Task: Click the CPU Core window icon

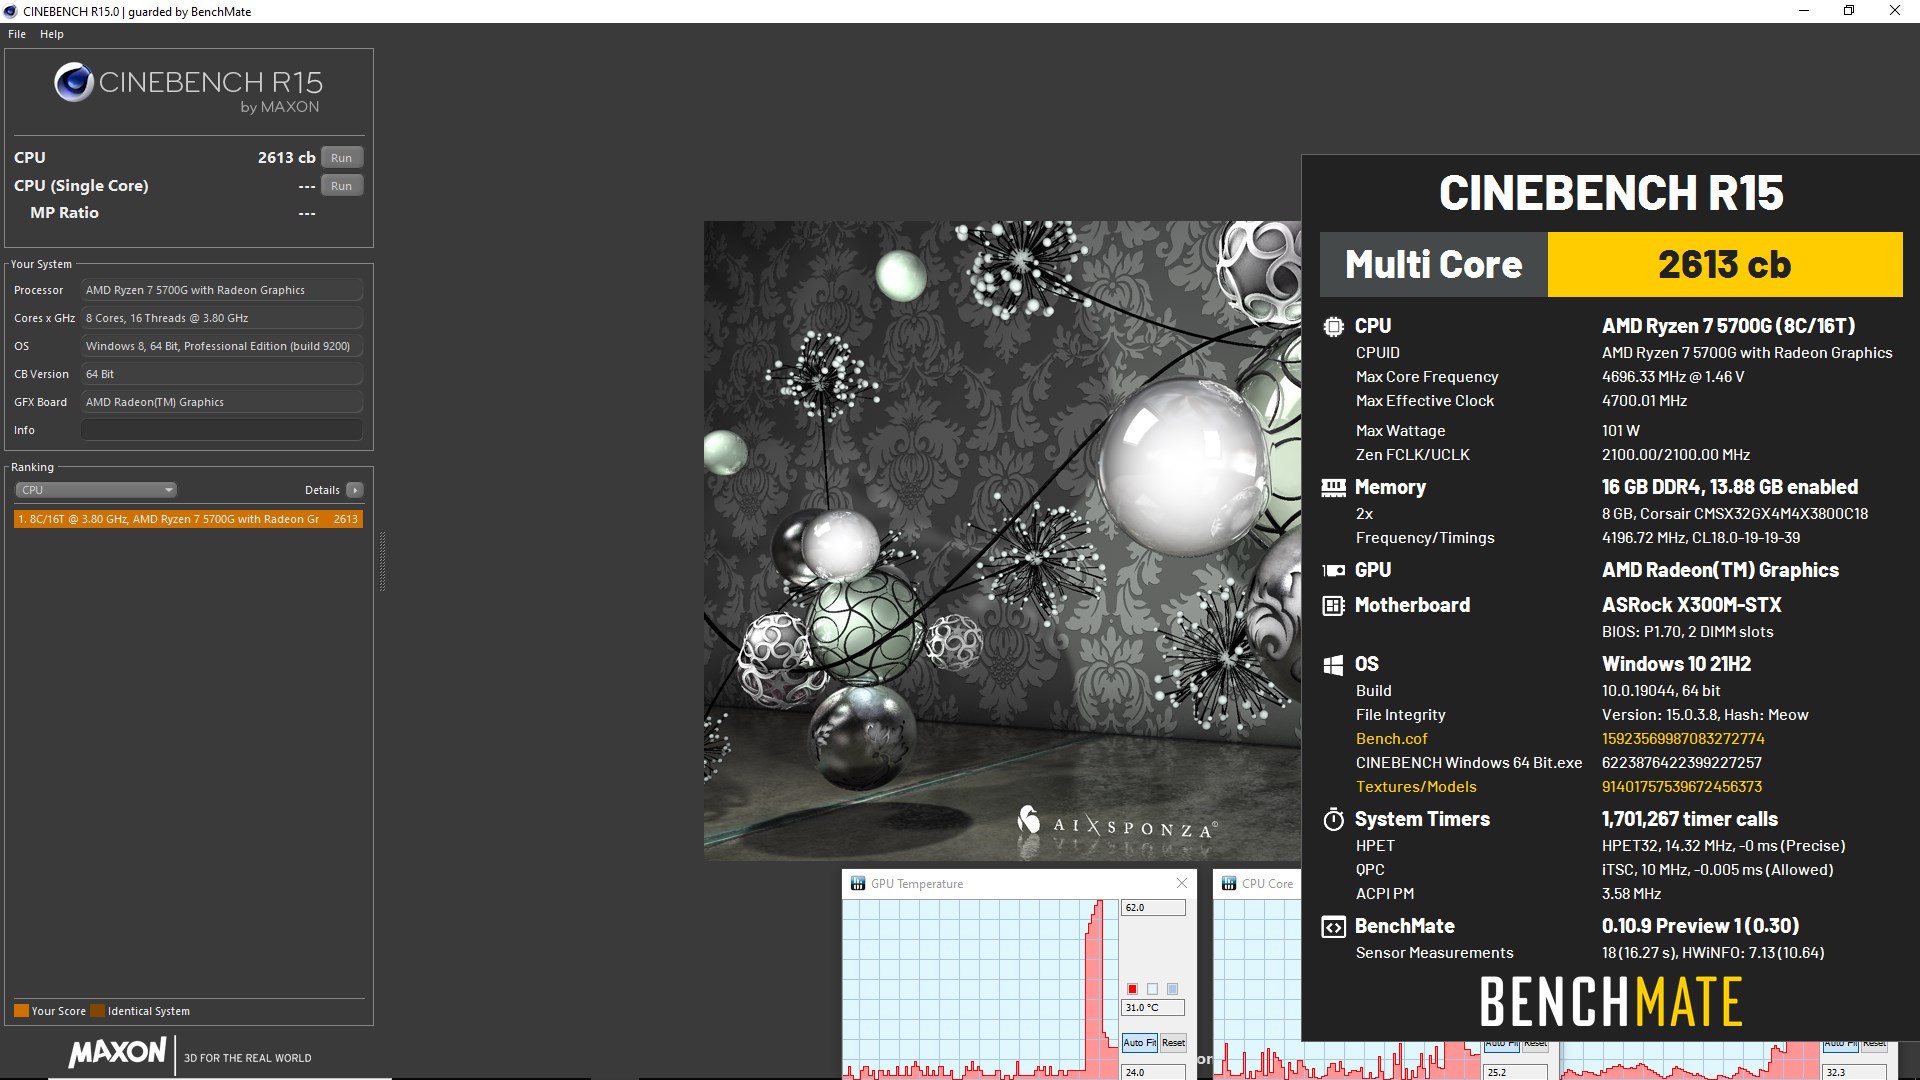Action: (x=1229, y=884)
